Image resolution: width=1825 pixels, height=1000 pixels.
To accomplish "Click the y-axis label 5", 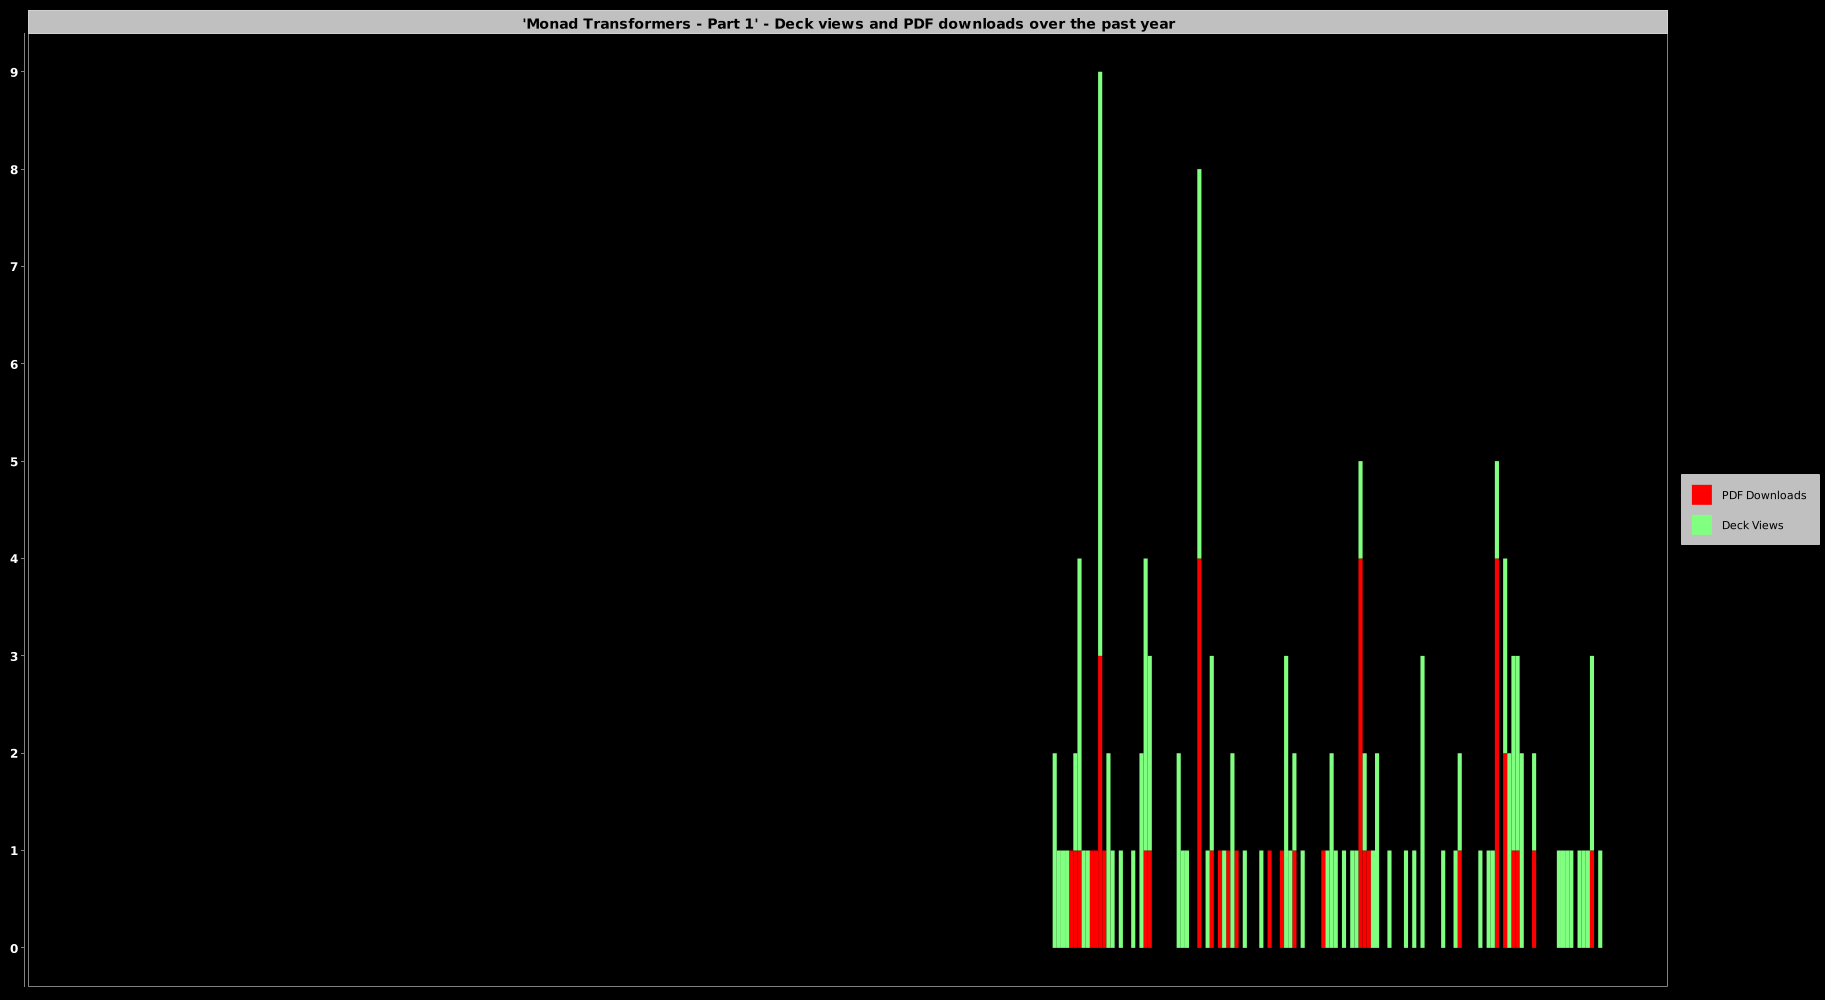I will tap(14, 462).
